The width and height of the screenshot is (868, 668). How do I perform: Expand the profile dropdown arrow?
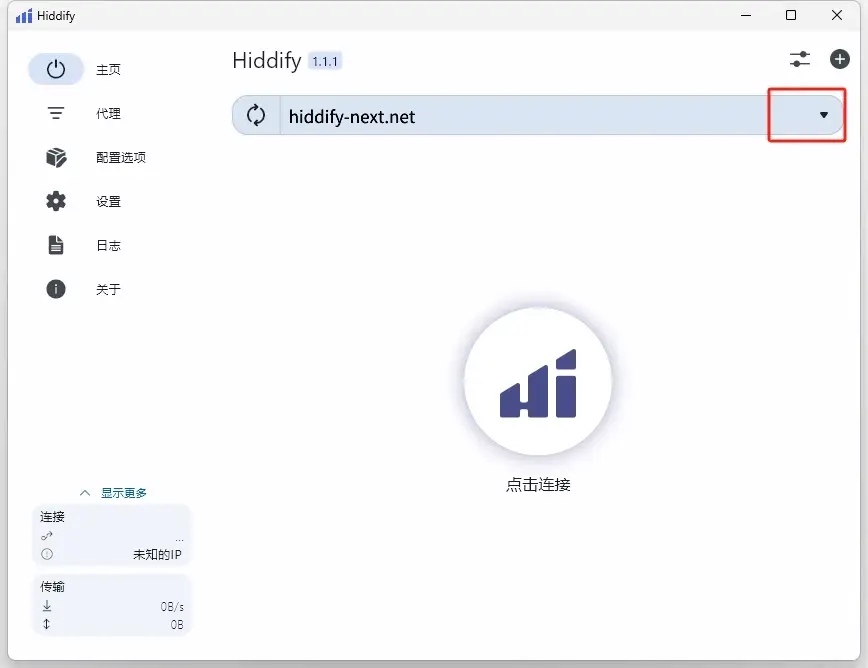[x=824, y=115]
